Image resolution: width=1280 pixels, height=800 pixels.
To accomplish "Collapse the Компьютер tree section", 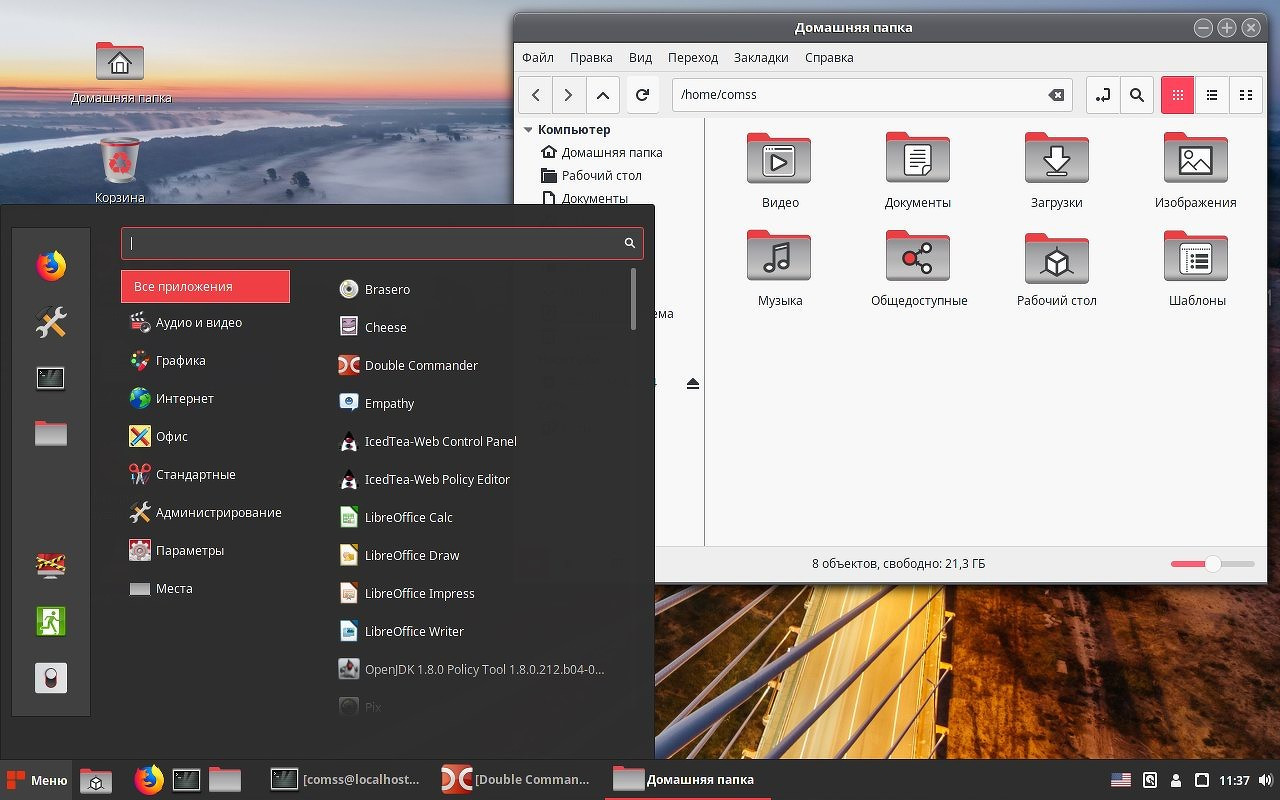I will 528,130.
